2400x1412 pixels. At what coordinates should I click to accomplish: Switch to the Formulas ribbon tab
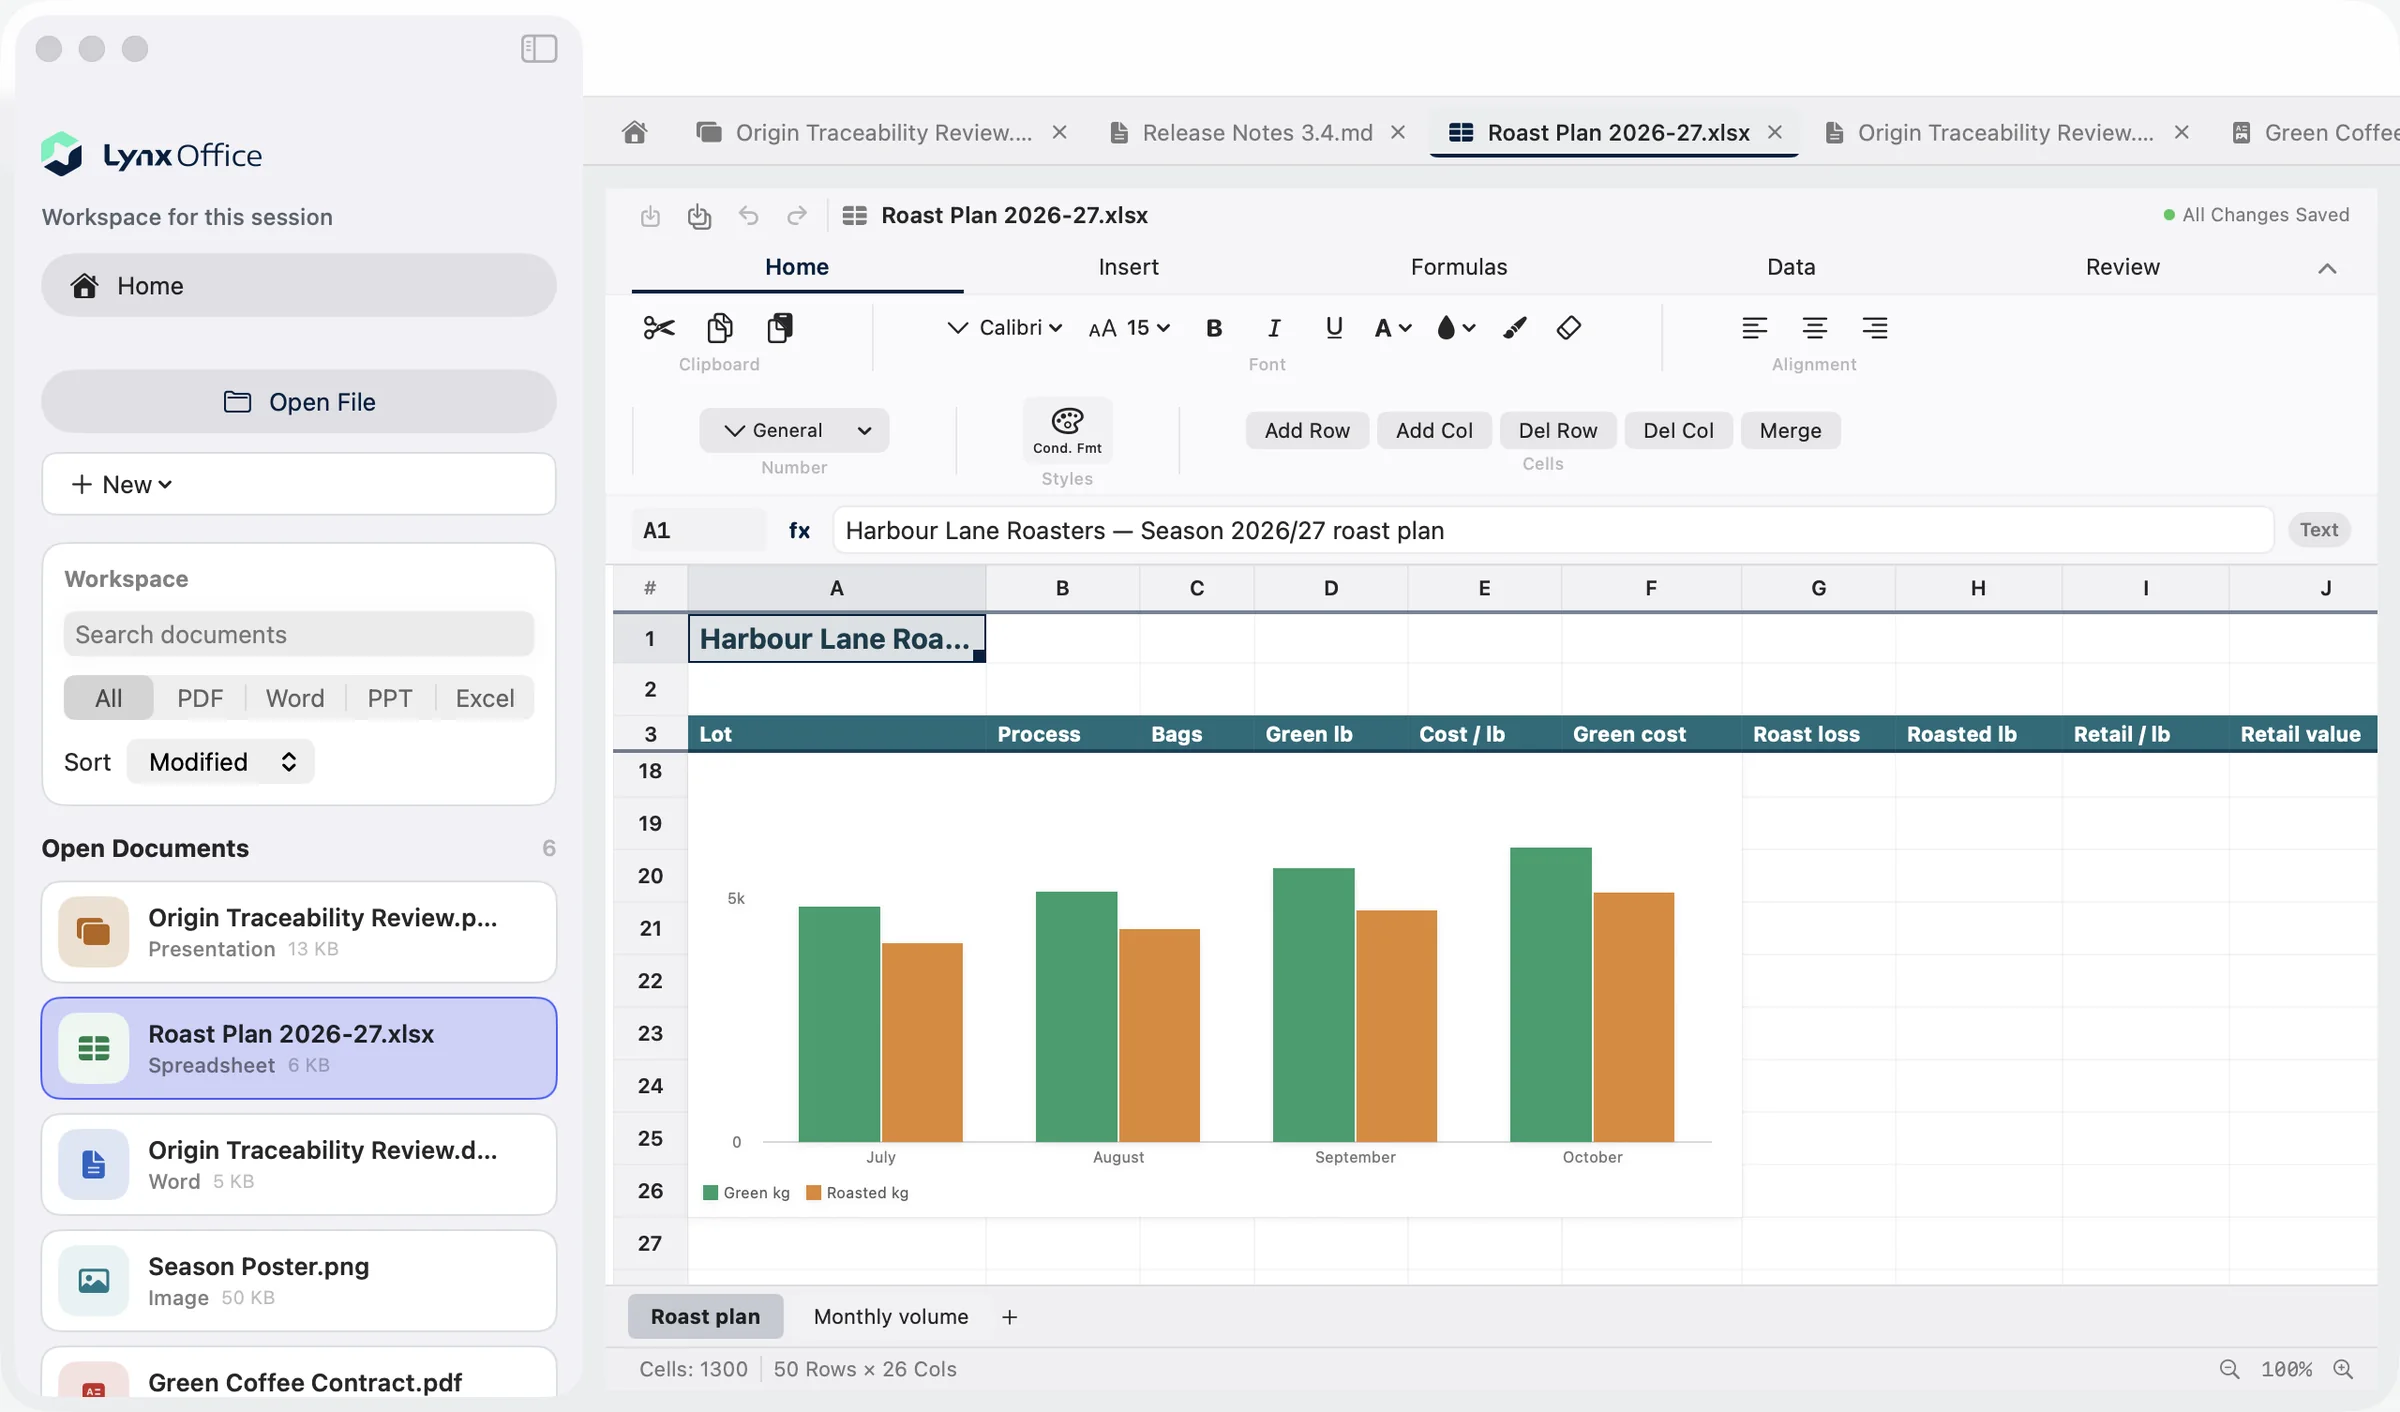coord(1459,267)
